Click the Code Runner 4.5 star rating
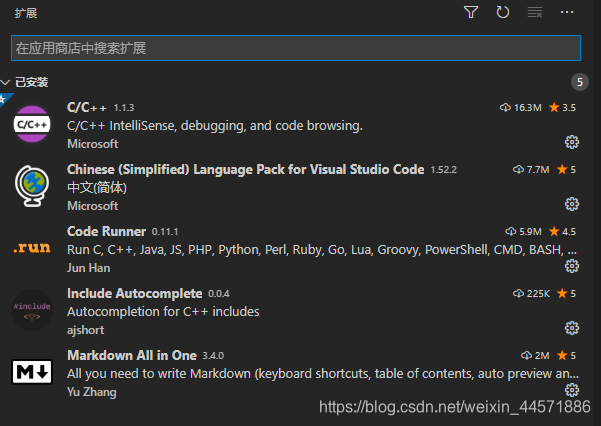Viewport: 601px width, 426px height. coord(562,232)
